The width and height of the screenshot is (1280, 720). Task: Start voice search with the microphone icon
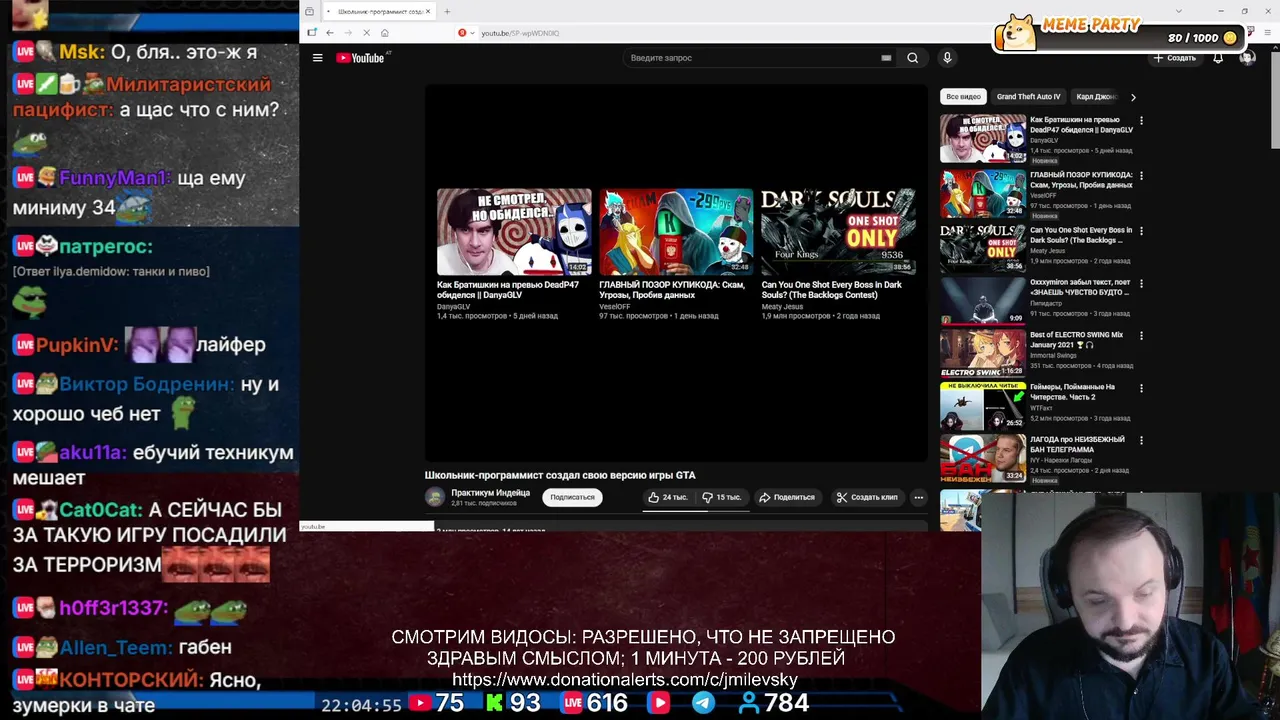click(947, 58)
